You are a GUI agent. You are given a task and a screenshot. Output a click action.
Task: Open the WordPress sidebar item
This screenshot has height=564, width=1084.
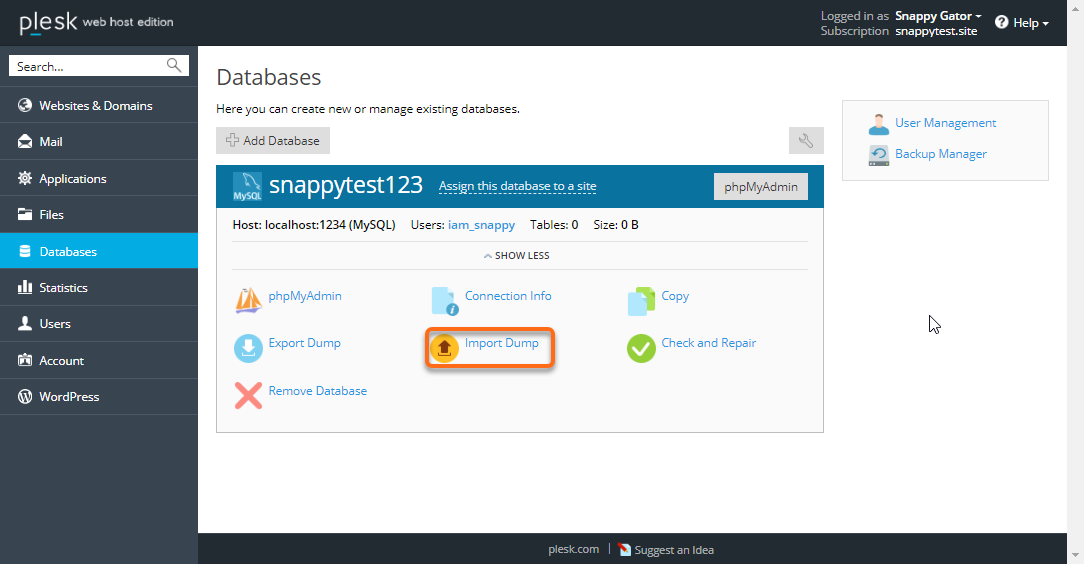click(69, 397)
